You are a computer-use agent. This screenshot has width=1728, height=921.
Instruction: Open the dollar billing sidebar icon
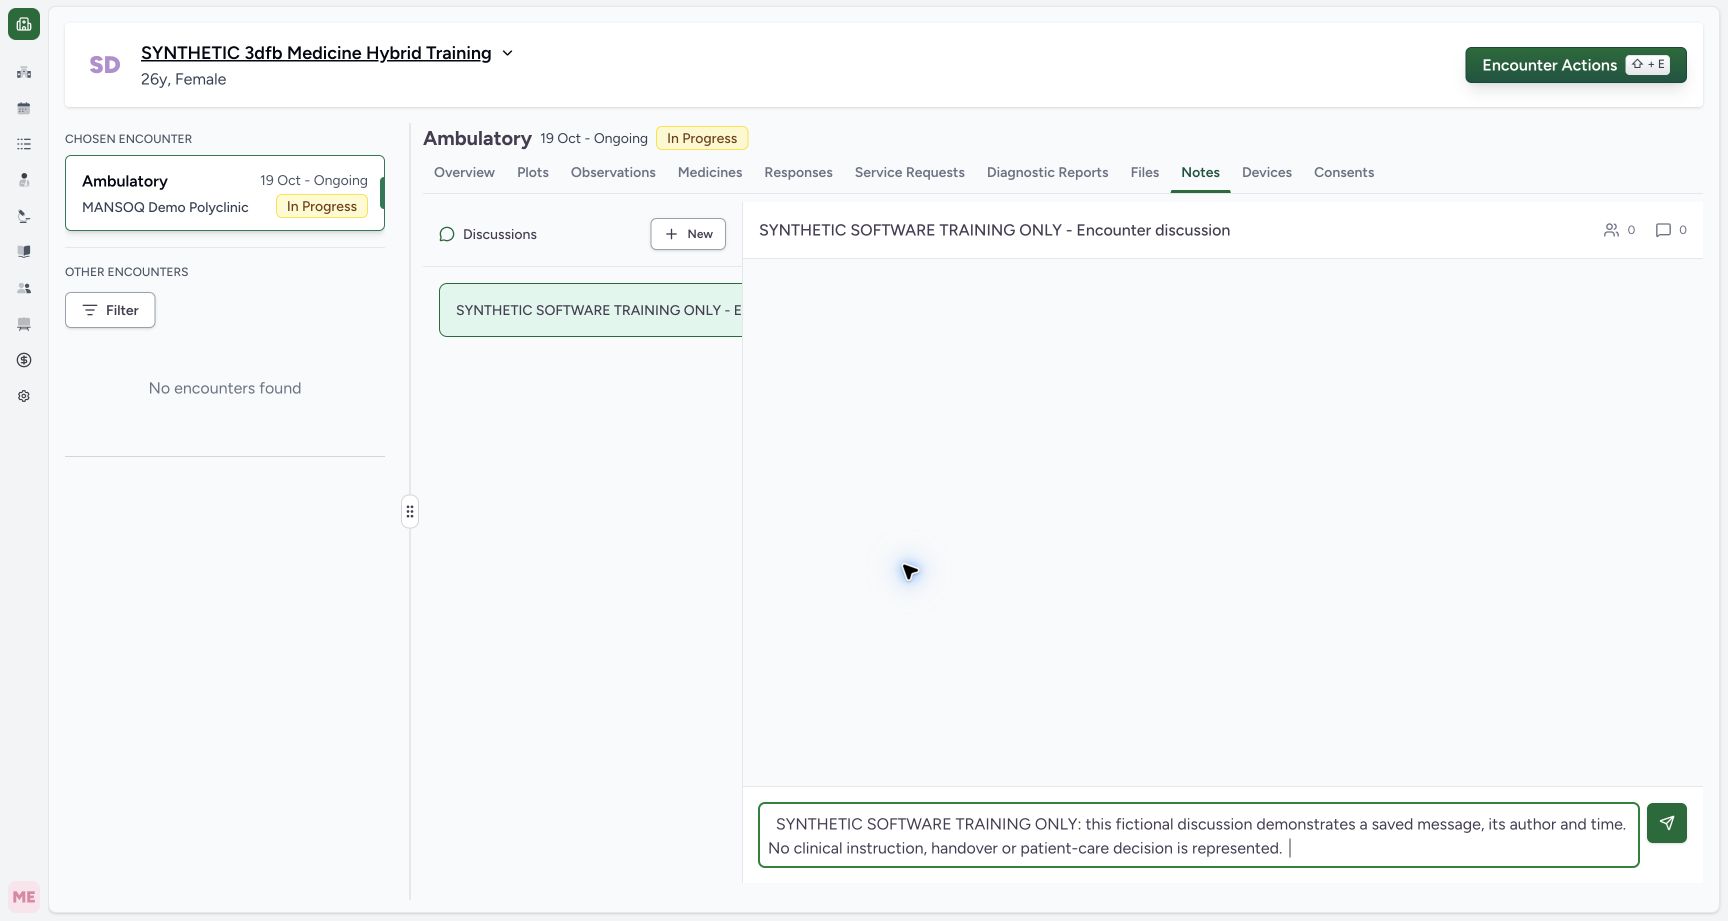click(24, 360)
